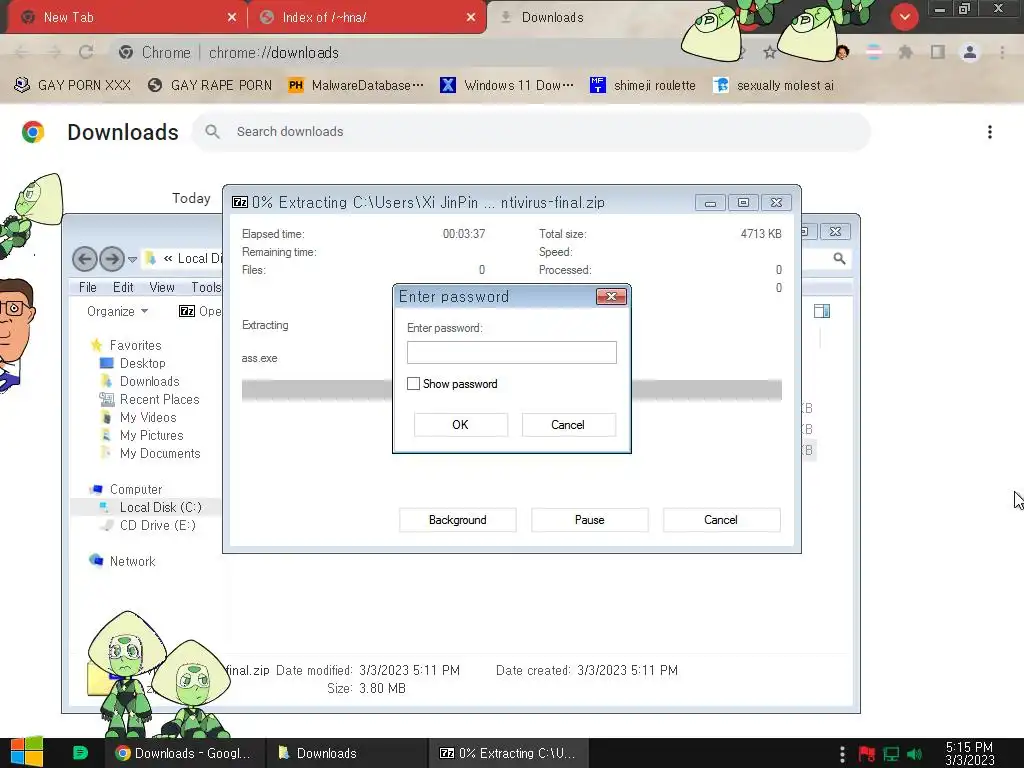The width and height of the screenshot is (1024, 768).
Task: Click the red flag tray icon
Action: pos(867,754)
